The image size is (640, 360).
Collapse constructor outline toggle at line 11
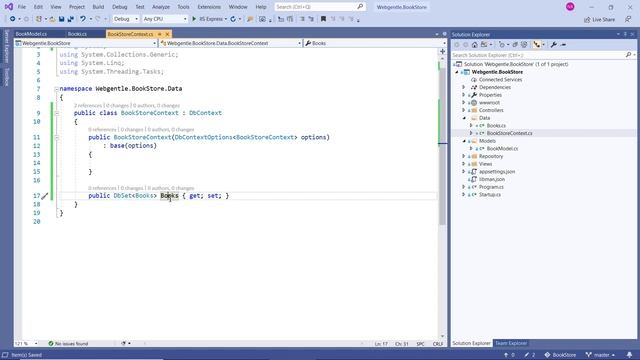tap(57, 138)
